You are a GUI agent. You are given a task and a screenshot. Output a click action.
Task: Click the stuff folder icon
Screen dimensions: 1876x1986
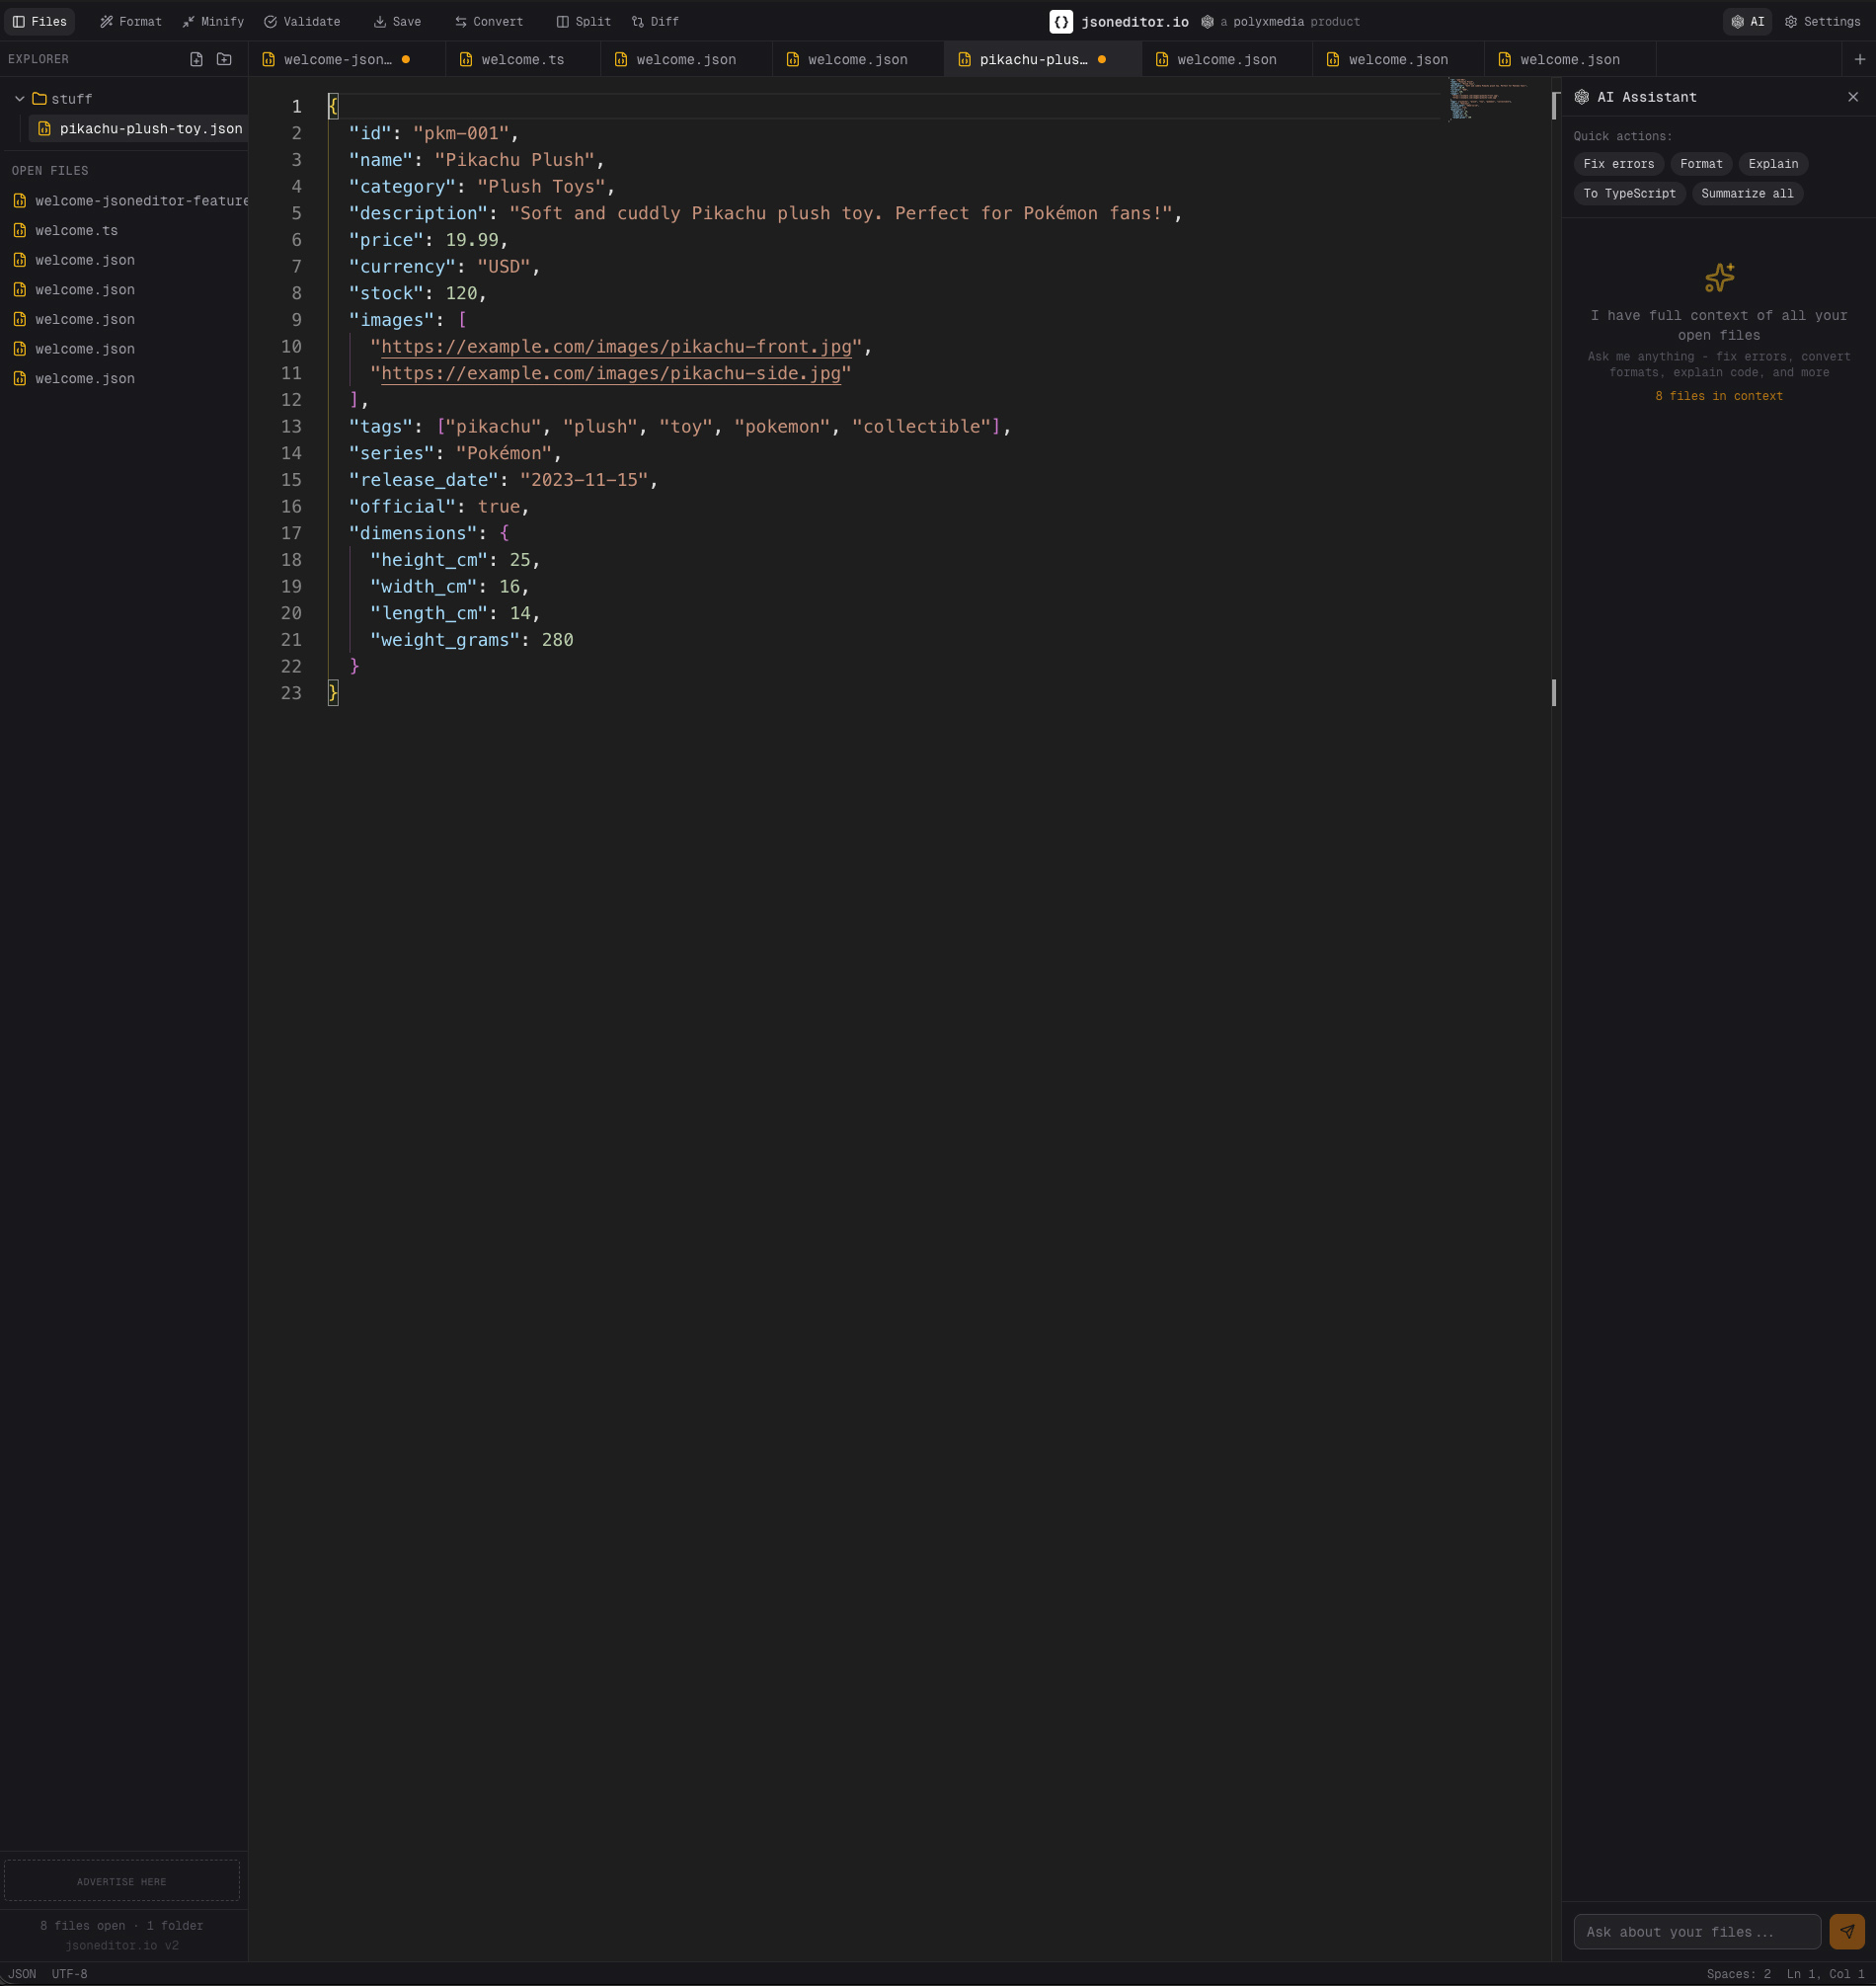pyautogui.click(x=39, y=99)
